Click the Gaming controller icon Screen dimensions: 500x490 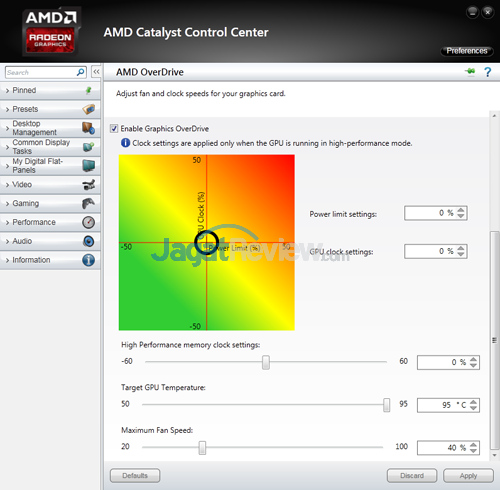[89, 203]
